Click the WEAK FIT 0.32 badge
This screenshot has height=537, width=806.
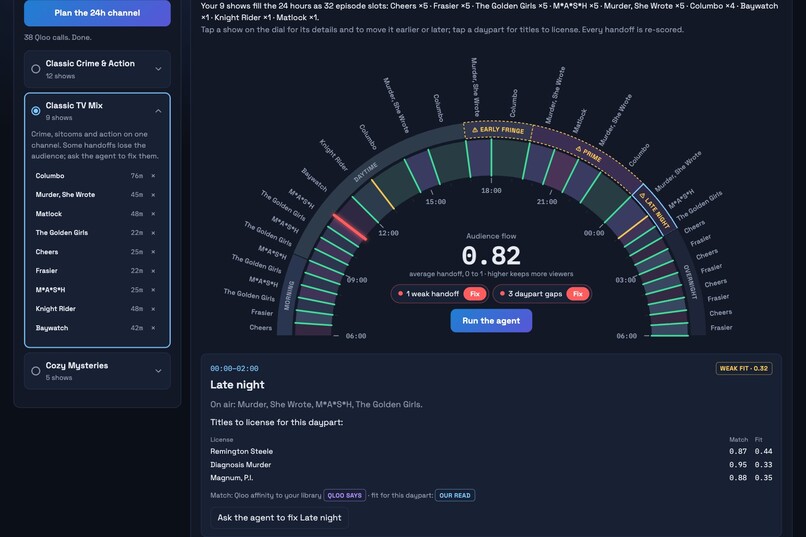point(743,368)
